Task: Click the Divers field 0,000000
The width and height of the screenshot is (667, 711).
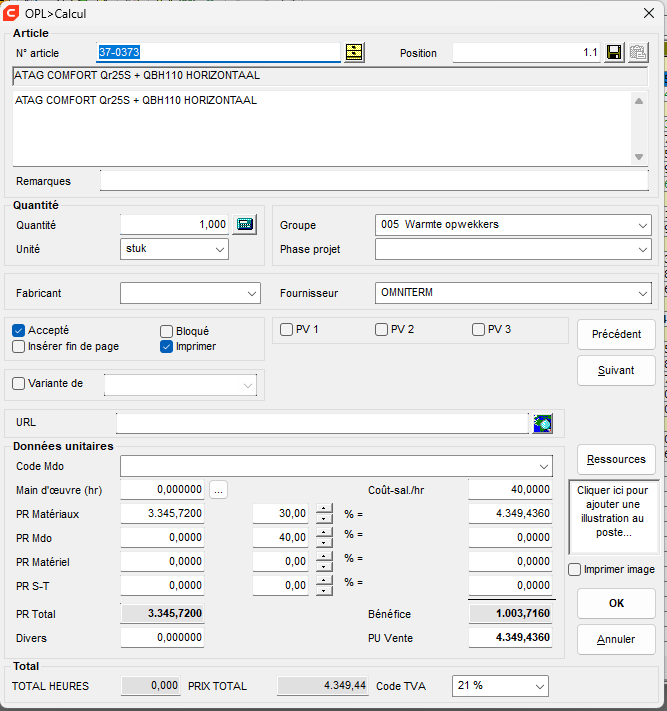Action: (162, 638)
